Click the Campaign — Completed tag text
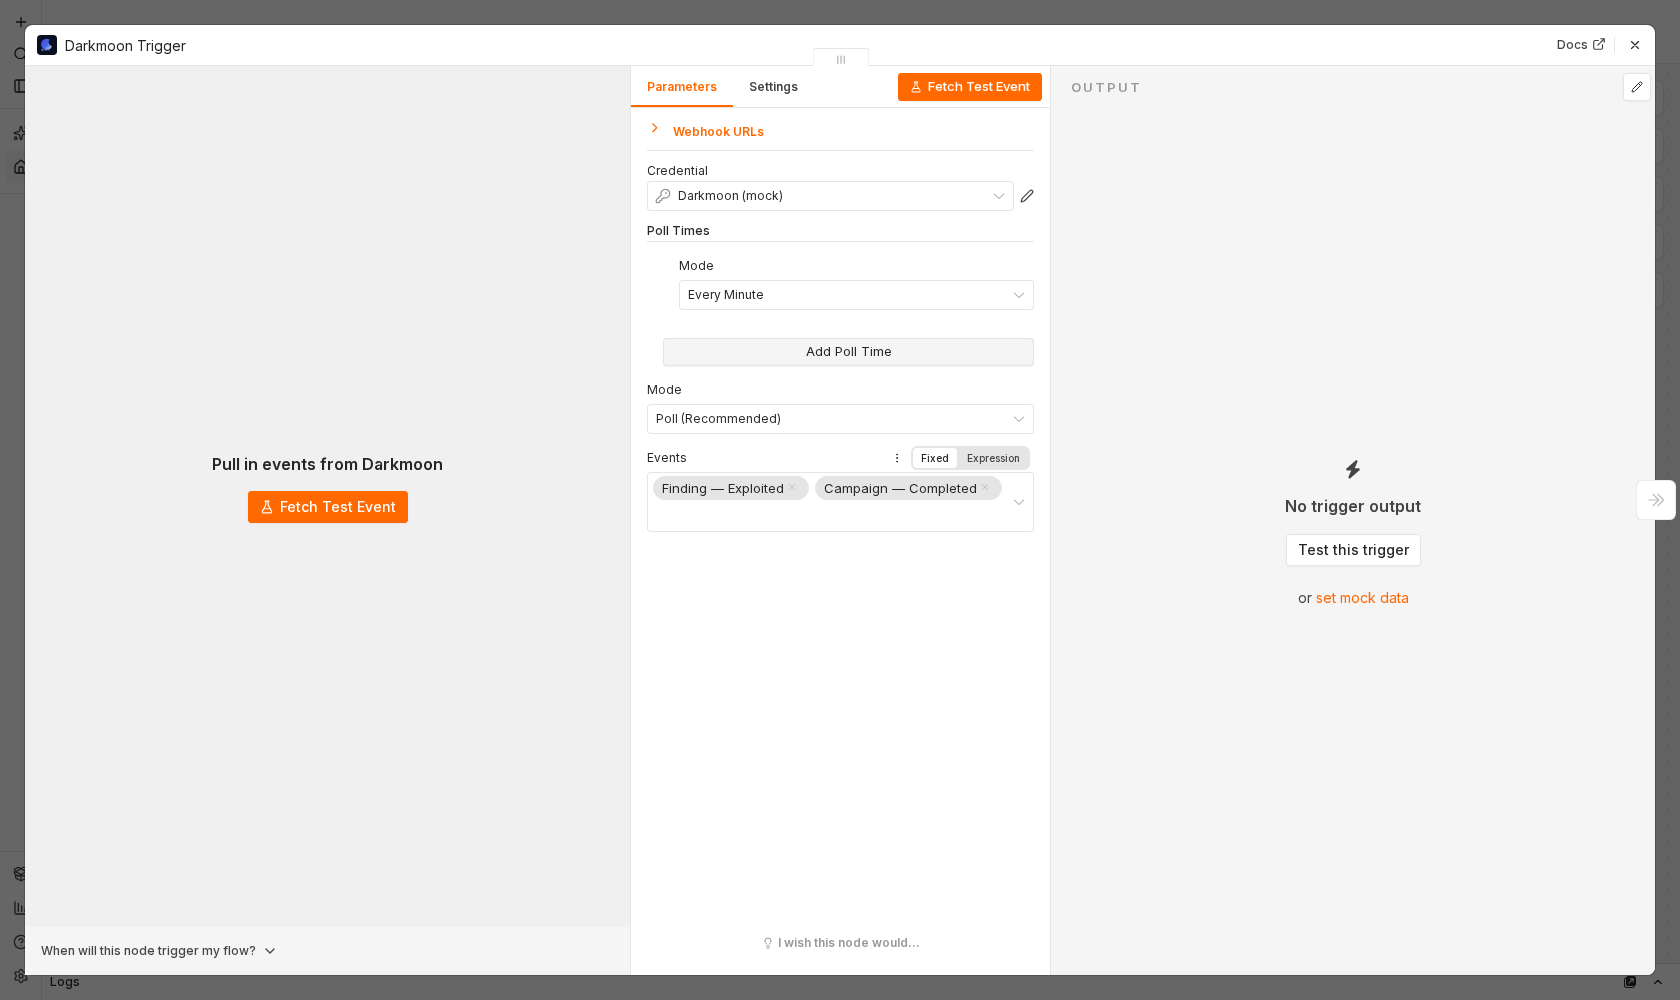 (x=900, y=488)
